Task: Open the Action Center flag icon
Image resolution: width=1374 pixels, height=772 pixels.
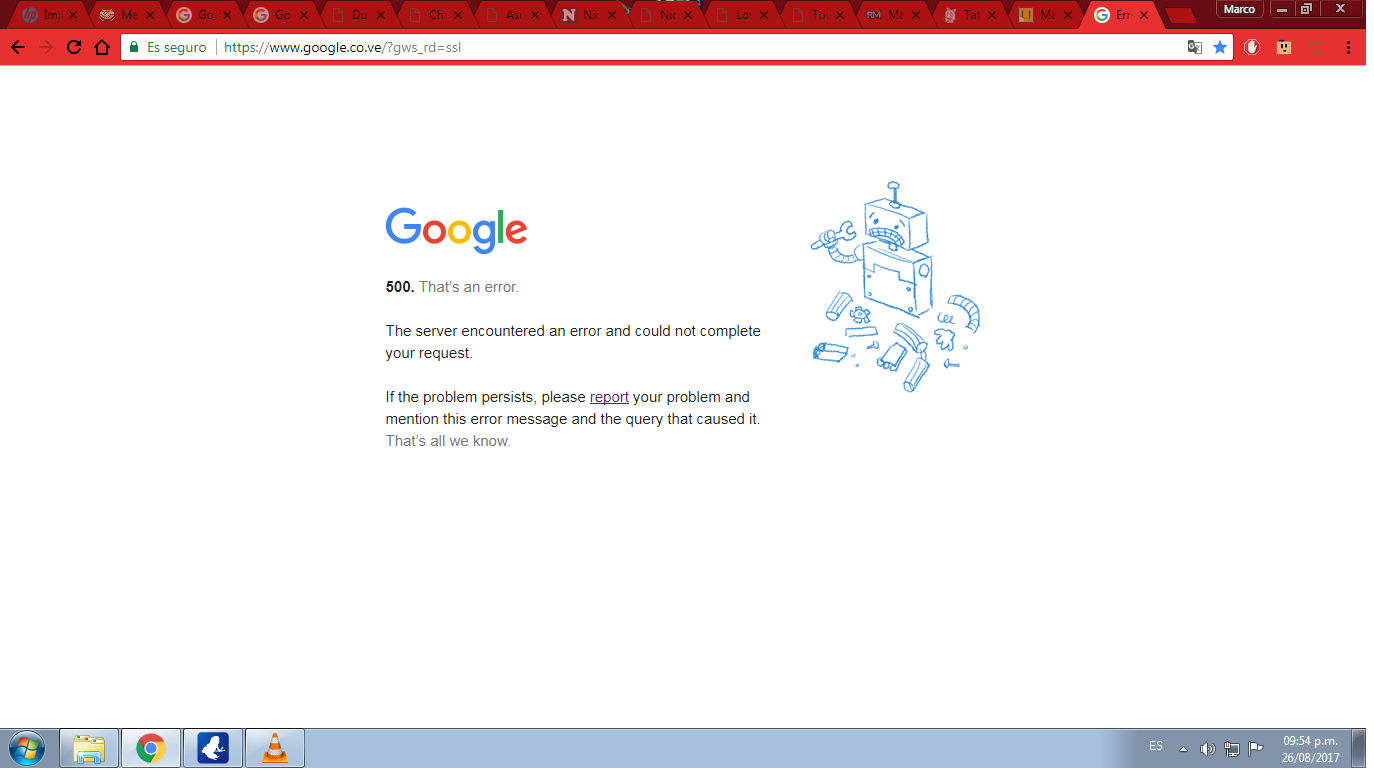Action: tap(1256, 749)
